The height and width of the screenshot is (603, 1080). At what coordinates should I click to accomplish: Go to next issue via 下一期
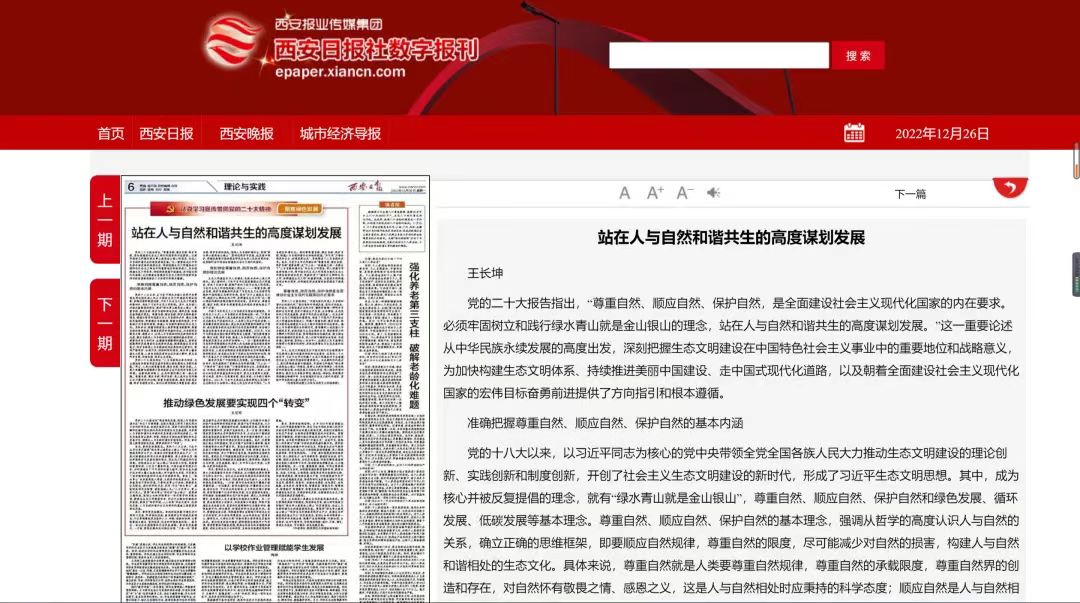[x=105, y=323]
